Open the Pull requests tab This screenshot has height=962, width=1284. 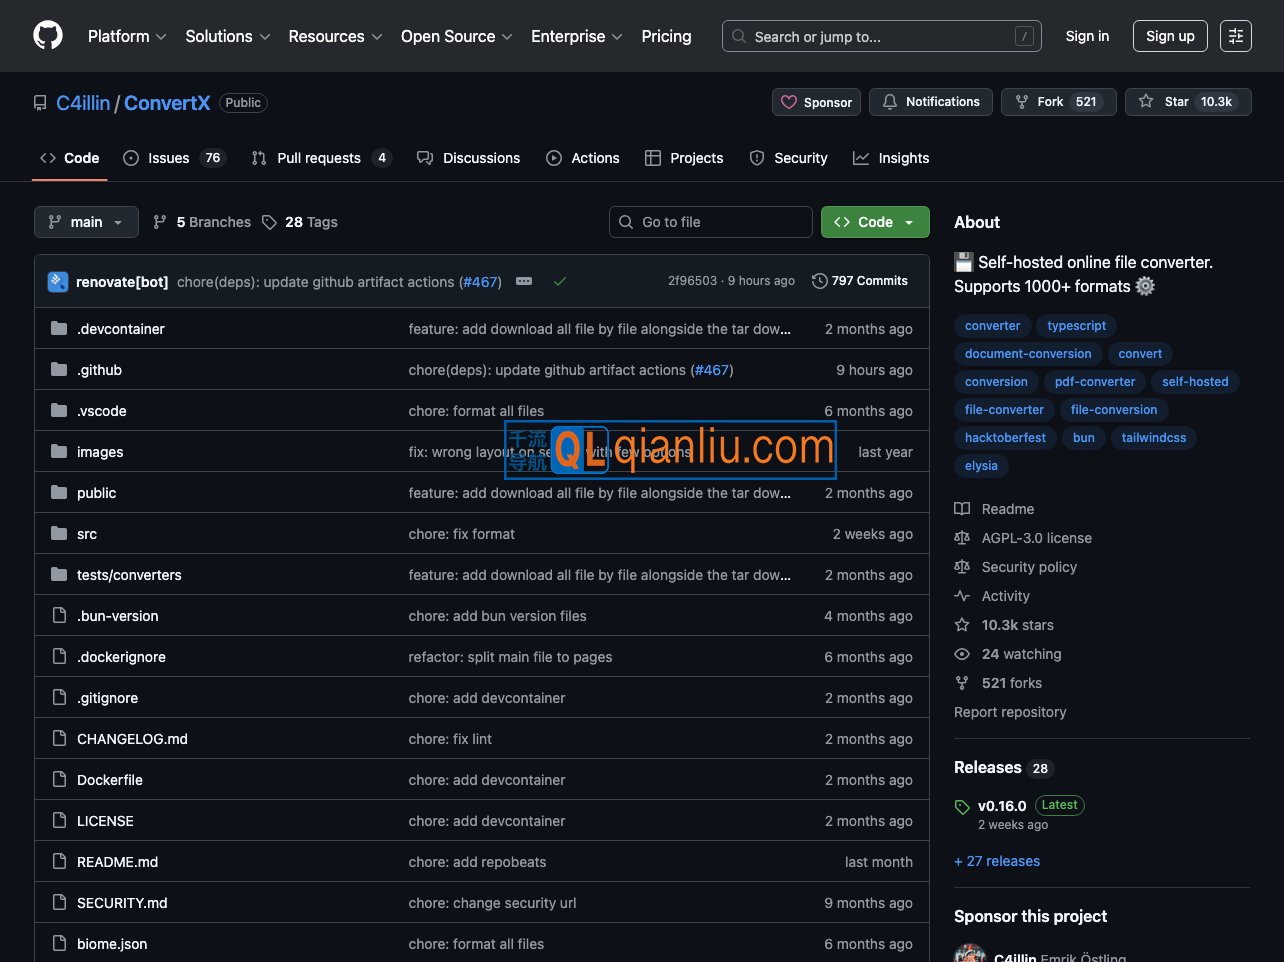pos(318,158)
